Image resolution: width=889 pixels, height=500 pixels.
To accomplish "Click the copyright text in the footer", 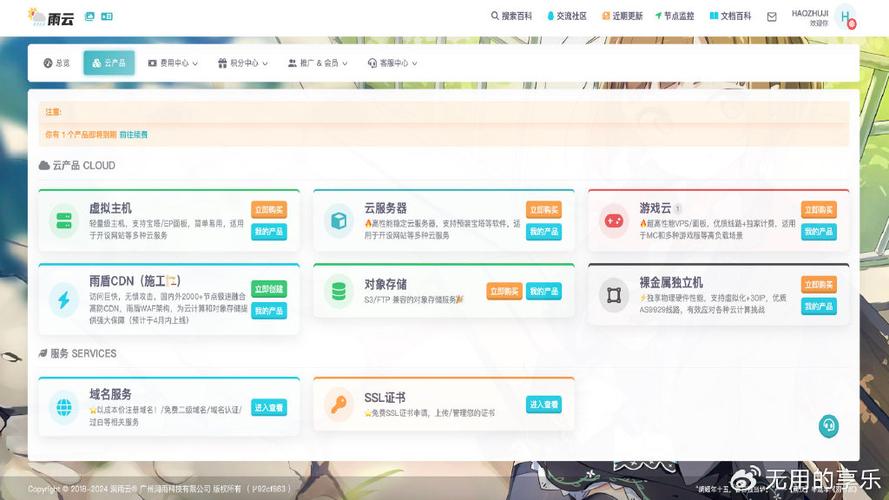I will pos(159,488).
